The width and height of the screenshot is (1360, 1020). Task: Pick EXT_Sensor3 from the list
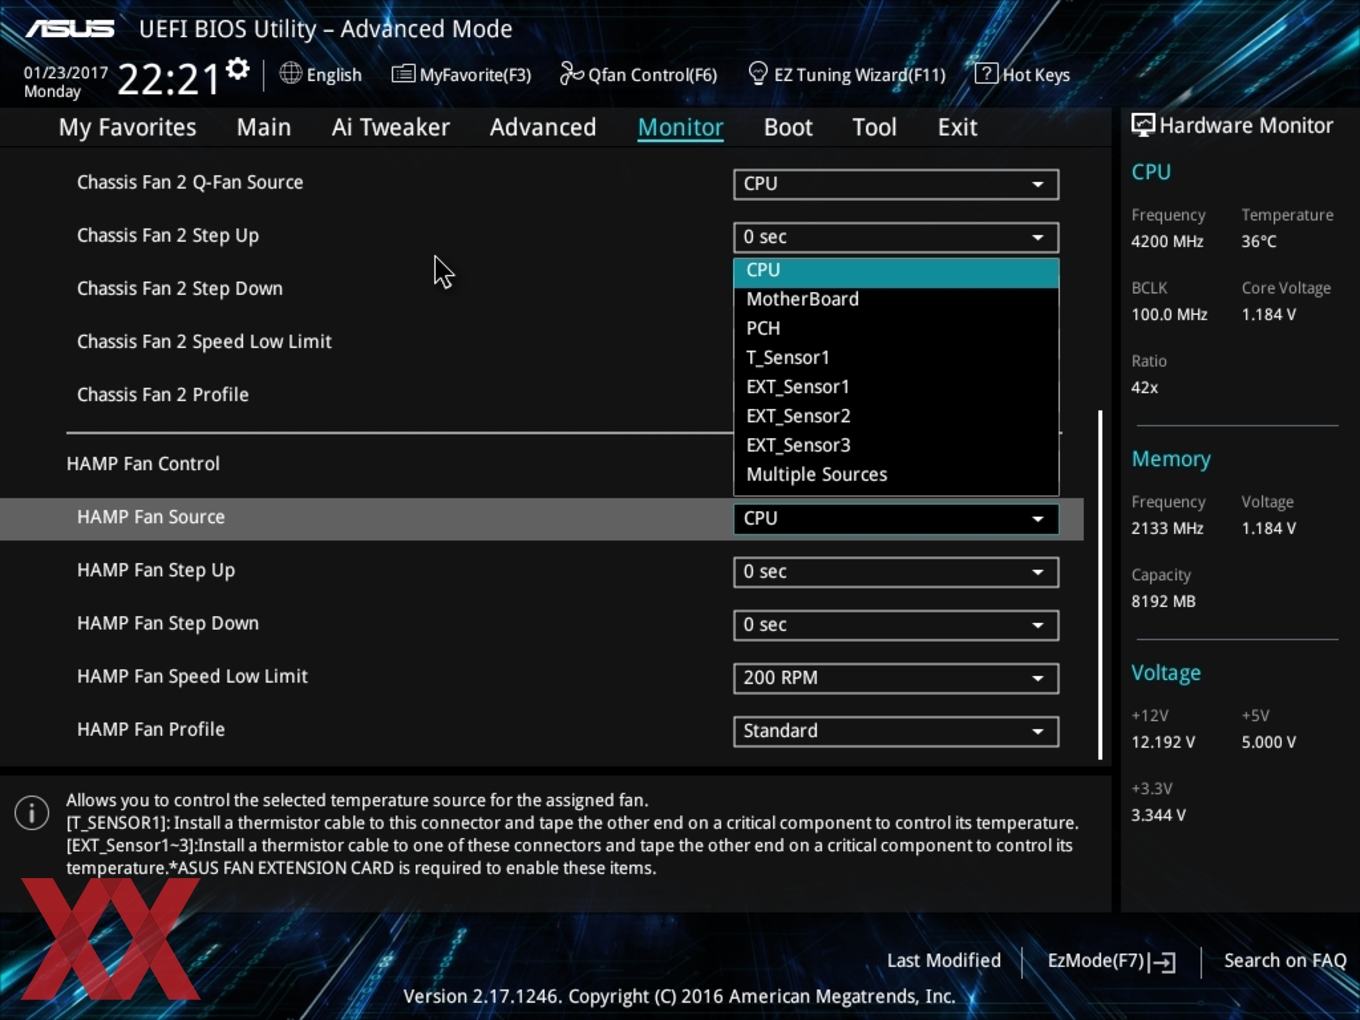[896, 445]
